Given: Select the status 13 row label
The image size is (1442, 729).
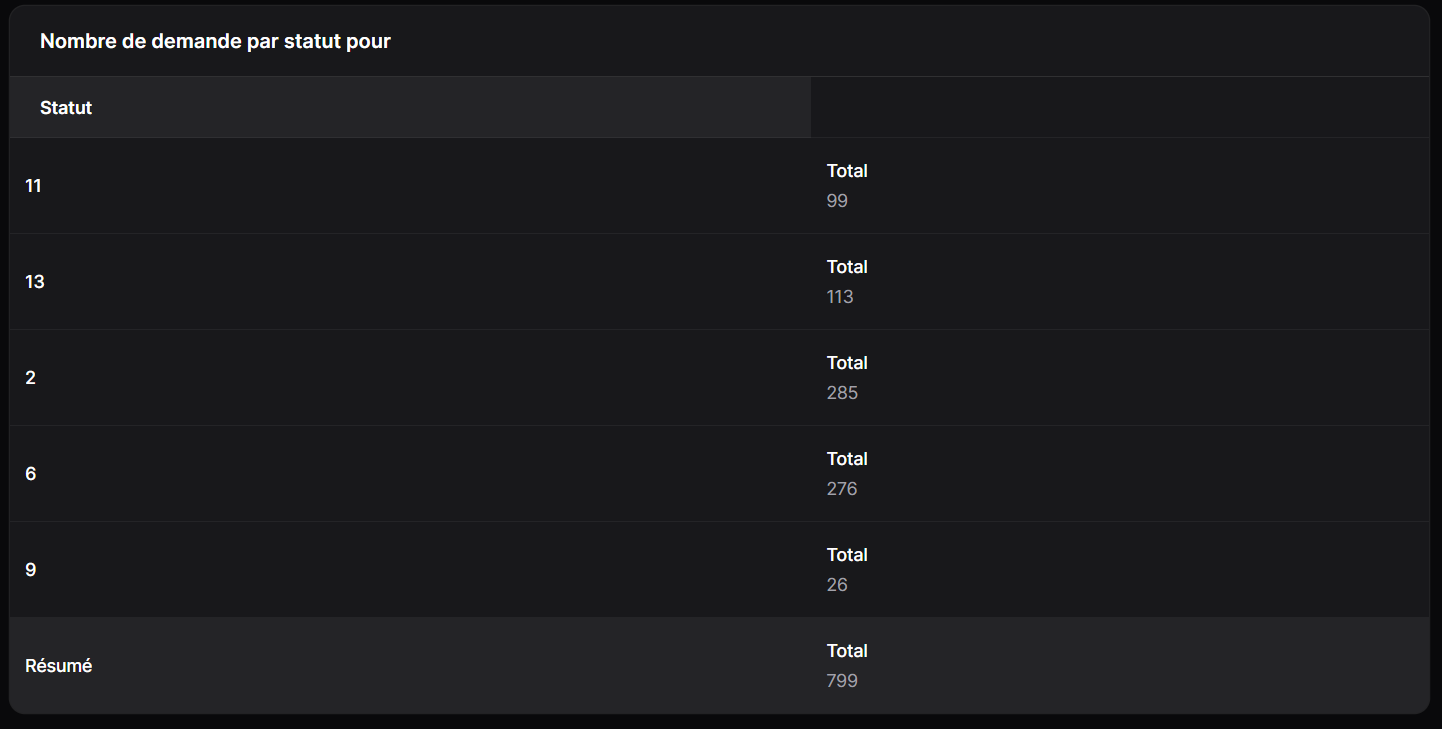Looking at the screenshot, I should point(35,281).
